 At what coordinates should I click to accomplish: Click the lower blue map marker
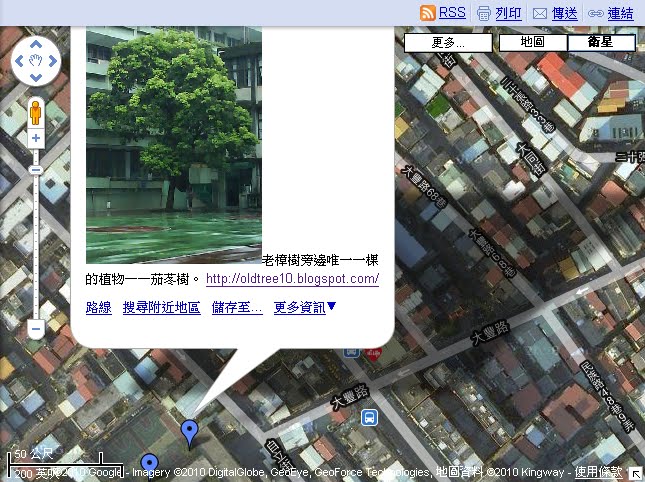click(149, 466)
